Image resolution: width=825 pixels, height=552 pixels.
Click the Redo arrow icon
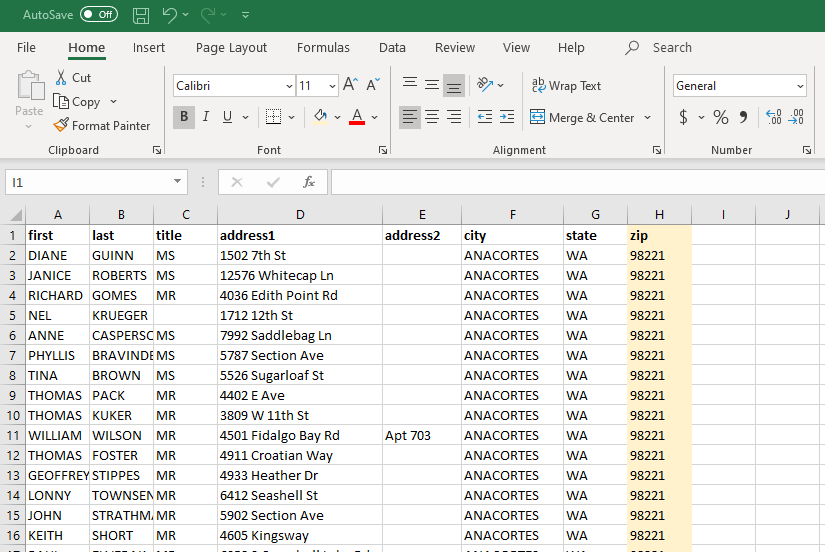tap(208, 15)
